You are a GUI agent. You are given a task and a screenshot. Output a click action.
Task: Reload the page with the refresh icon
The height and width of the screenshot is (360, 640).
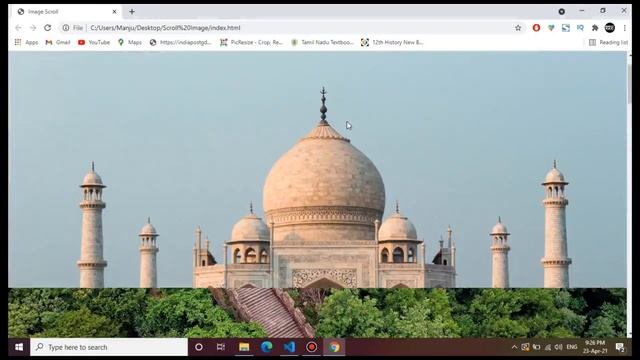click(x=48, y=28)
